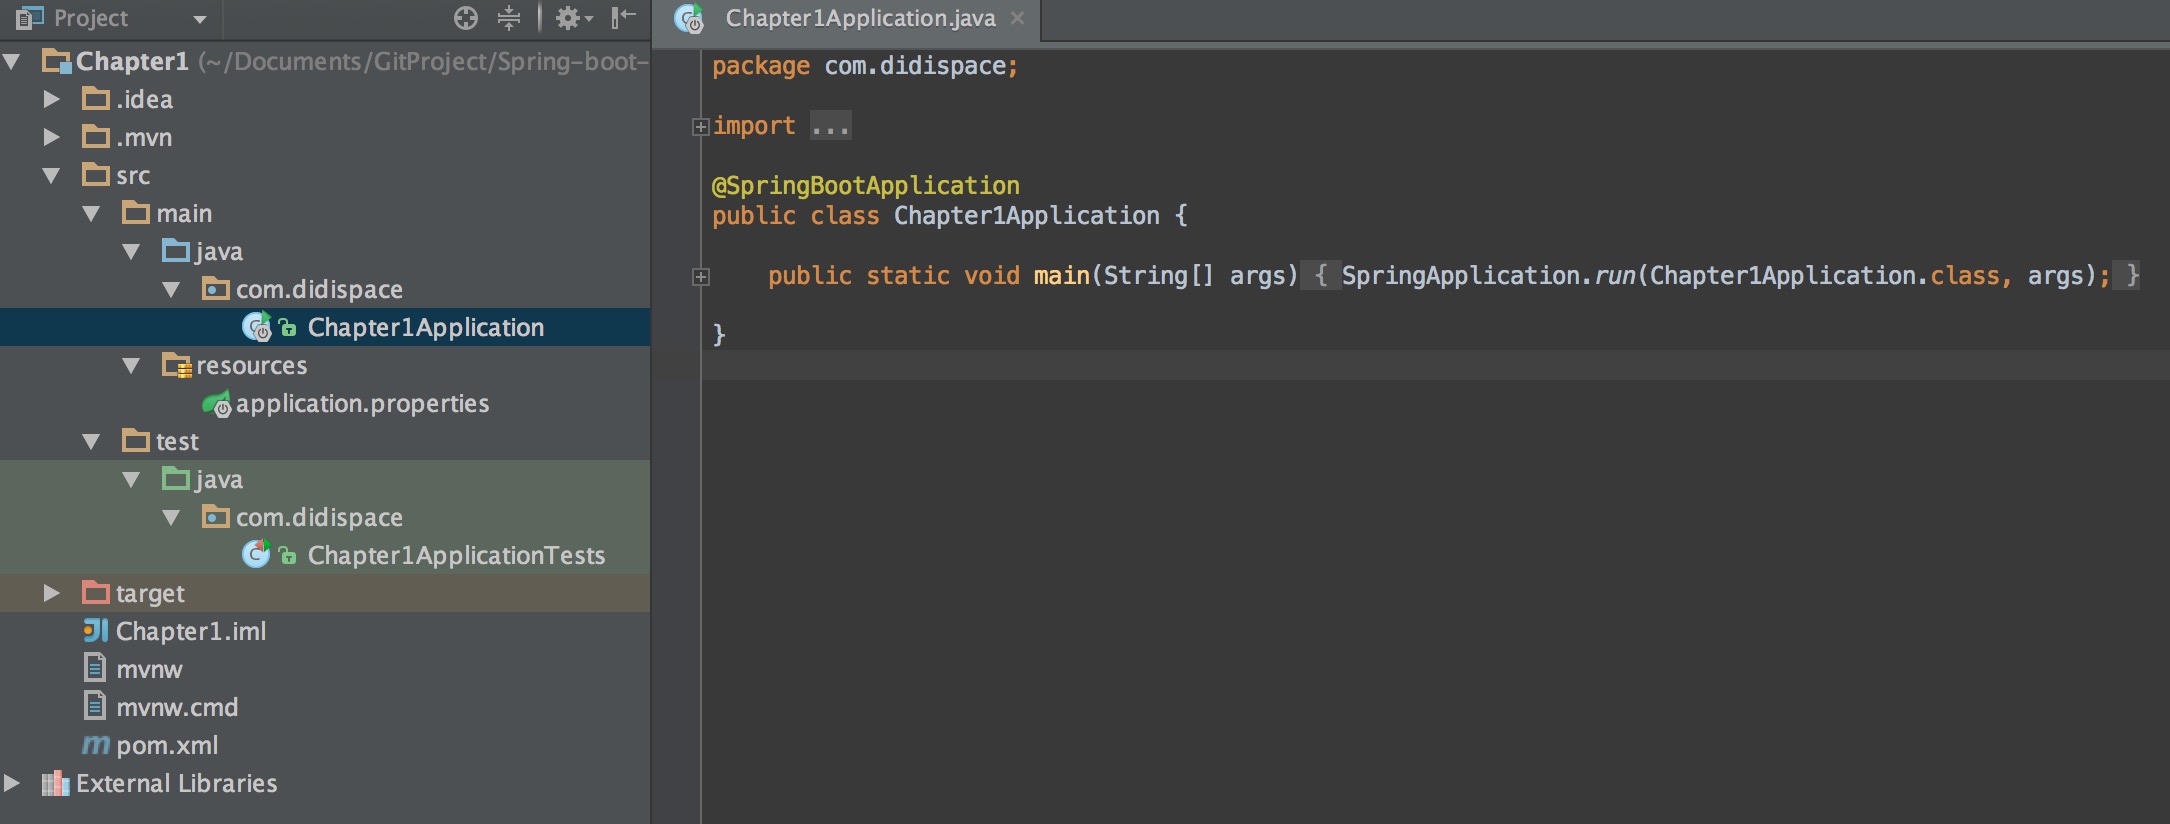Select the Chapter1.iml module file
The image size is (2170, 824).
(x=190, y=632)
